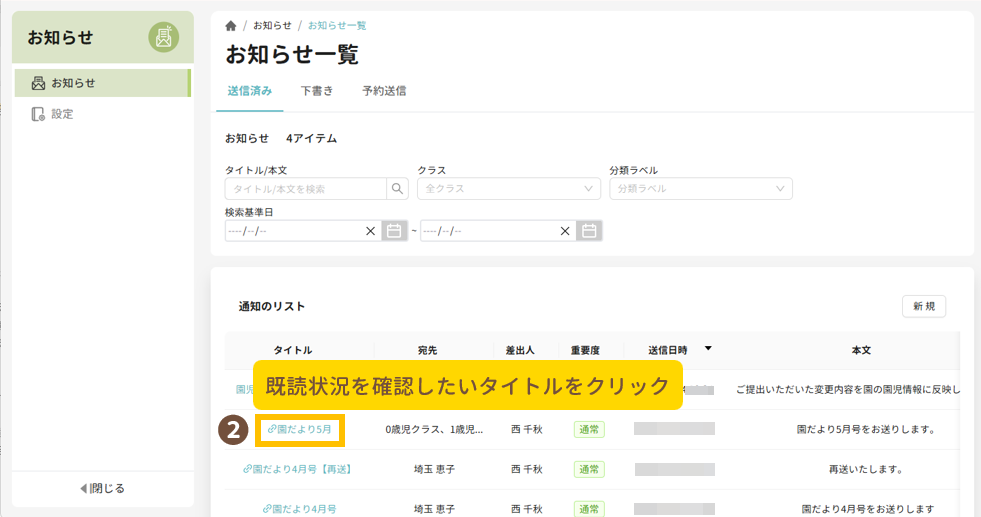The width and height of the screenshot is (981, 517).
Task: Open the 園だより5月 notice link
Action: tap(300, 430)
